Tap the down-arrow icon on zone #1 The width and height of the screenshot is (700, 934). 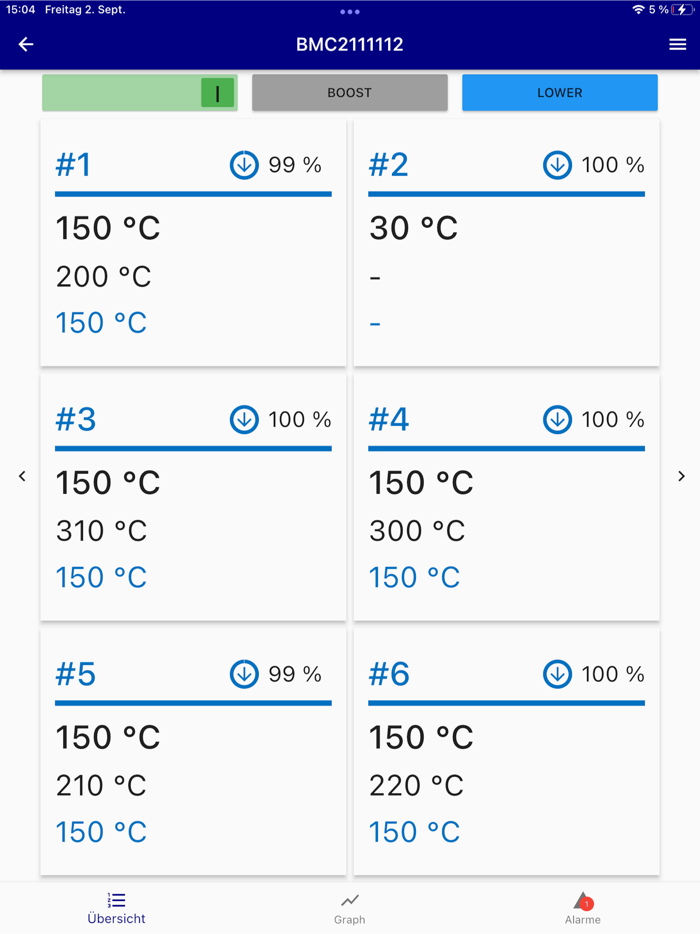[244, 165]
